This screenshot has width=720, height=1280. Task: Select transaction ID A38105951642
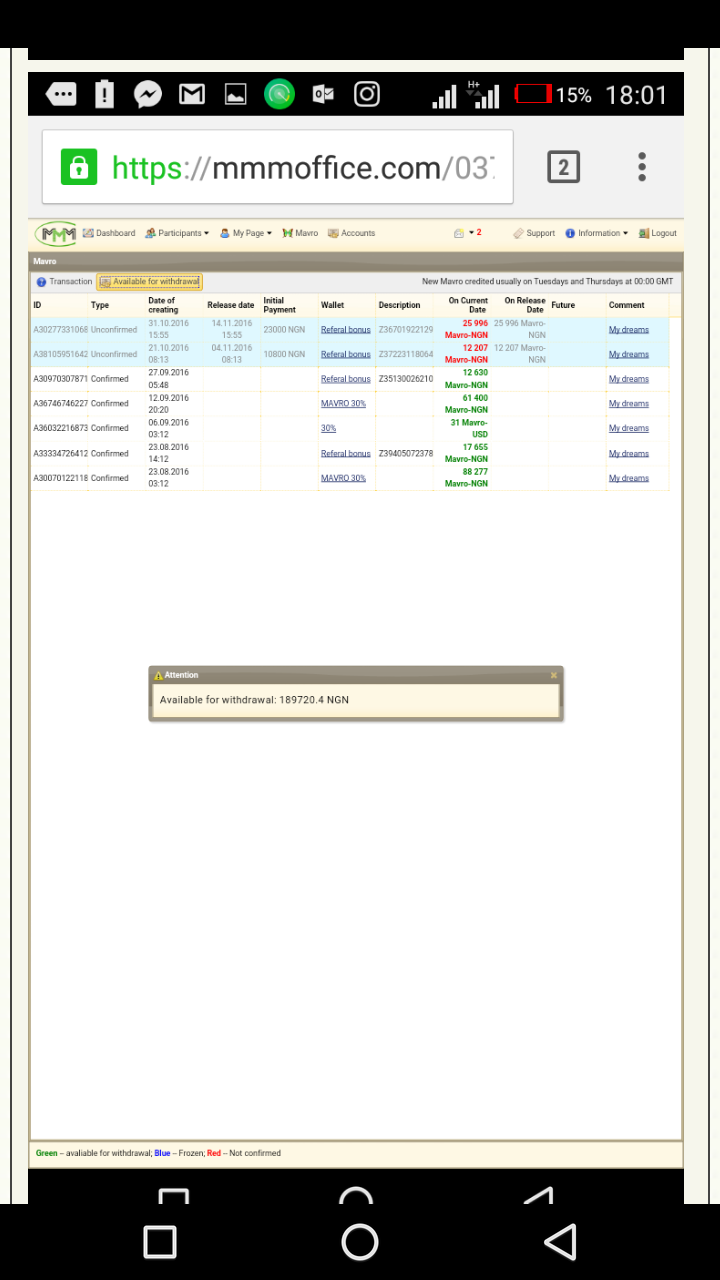point(60,354)
